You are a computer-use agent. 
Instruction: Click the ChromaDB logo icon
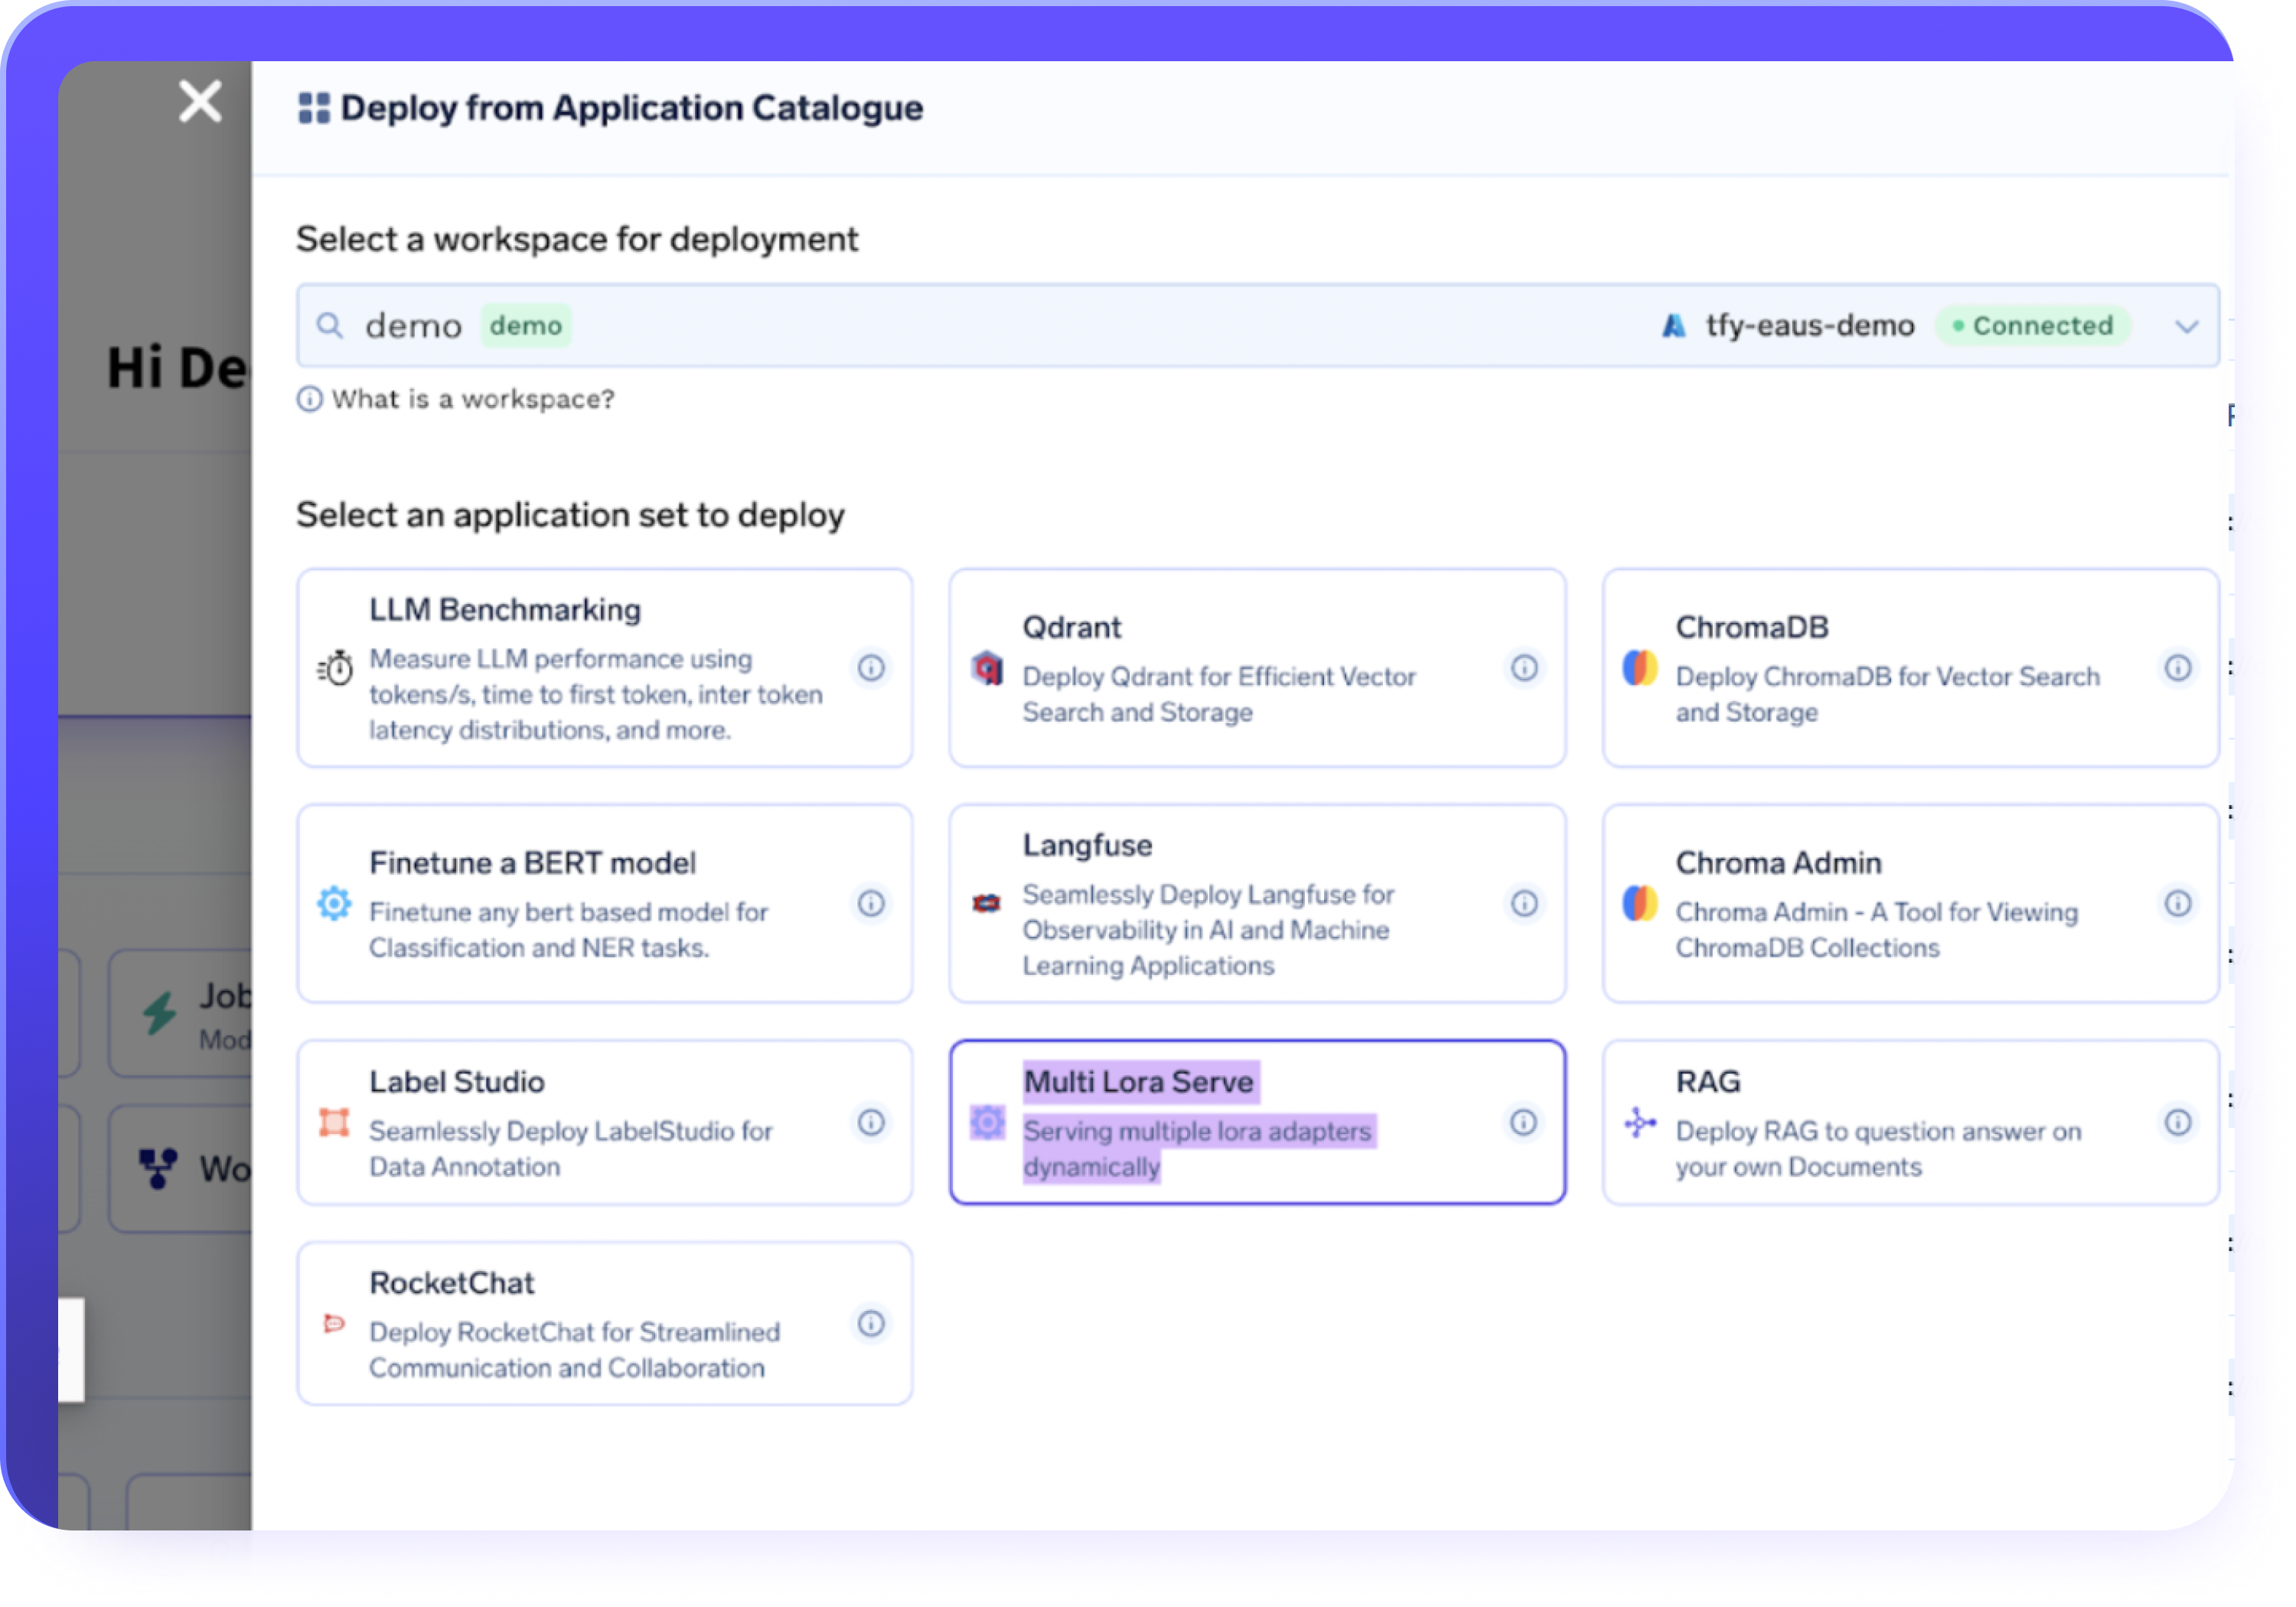coord(1639,668)
